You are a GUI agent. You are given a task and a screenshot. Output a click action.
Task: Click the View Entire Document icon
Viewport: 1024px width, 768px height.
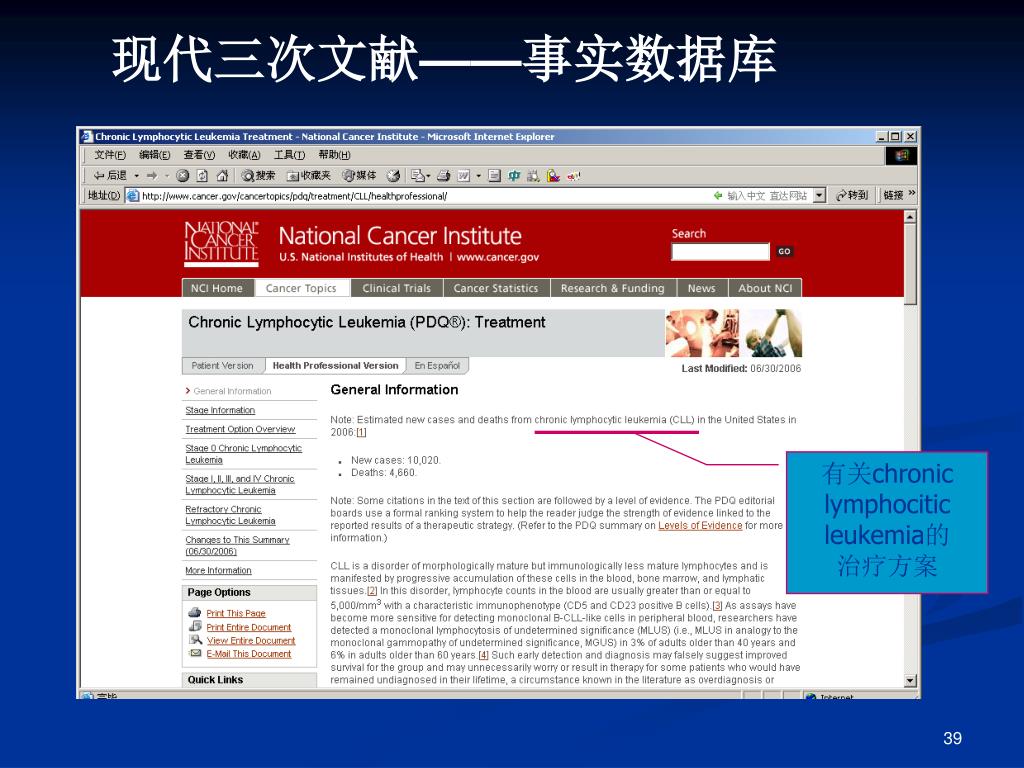(195, 639)
